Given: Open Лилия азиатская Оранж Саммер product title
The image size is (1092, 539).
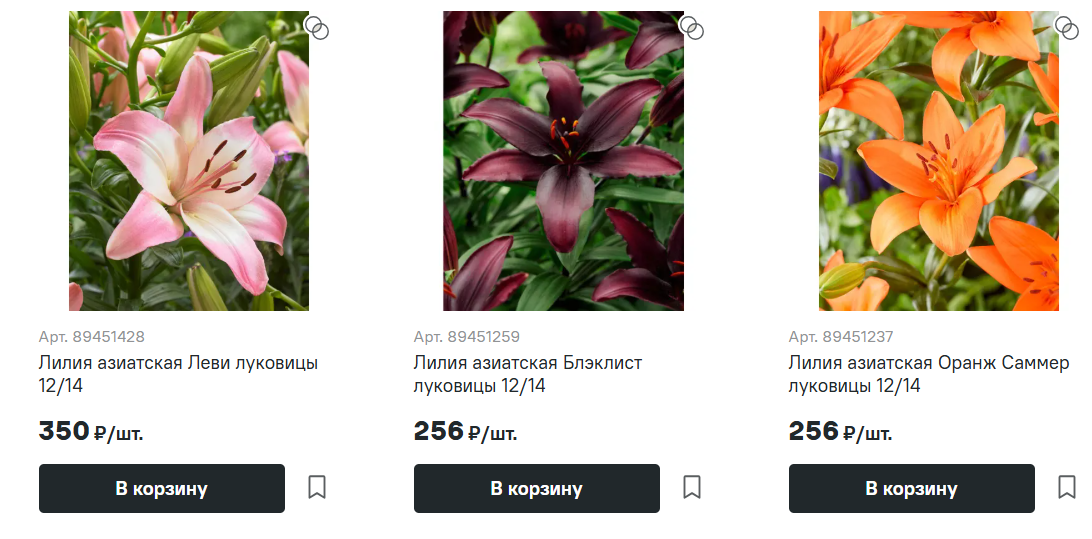Looking at the screenshot, I should click(x=928, y=374).
